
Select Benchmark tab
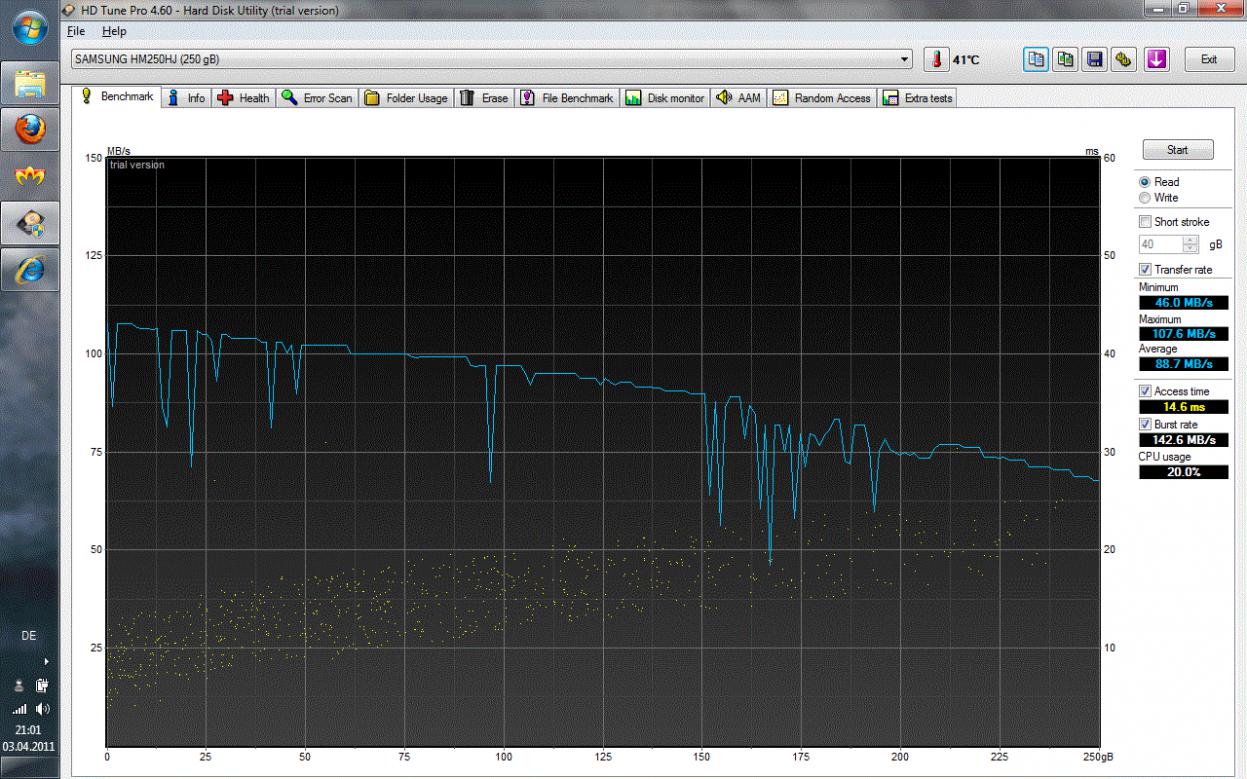(117, 97)
